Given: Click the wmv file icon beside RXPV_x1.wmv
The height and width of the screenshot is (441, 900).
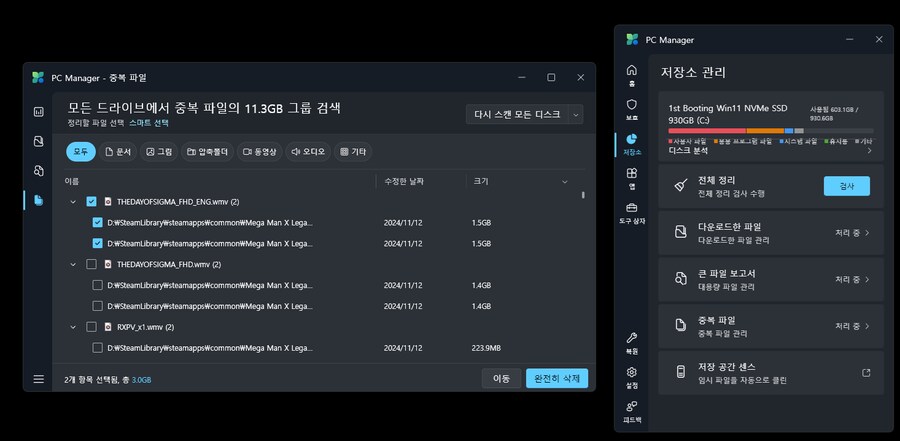Looking at the screenshot, I should point(107,327).
